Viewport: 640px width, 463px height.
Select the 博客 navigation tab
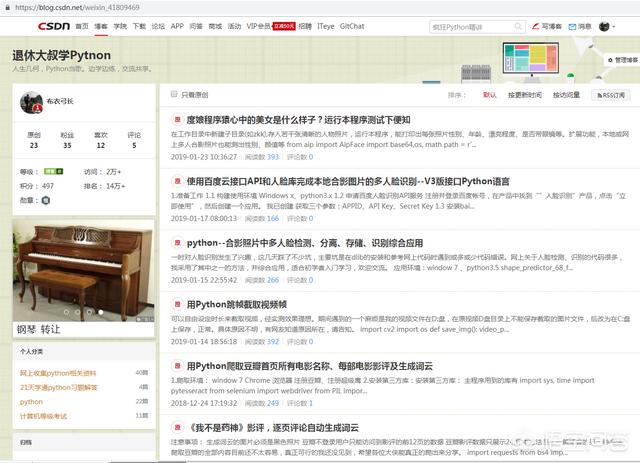(101, 26)
